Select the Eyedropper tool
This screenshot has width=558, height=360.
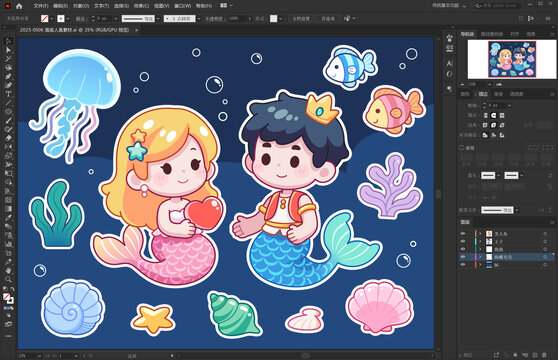click(8, 217)
